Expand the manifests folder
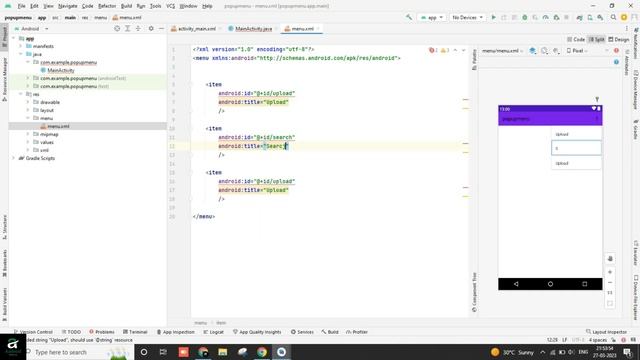The height and width of the screenshot is (360, 640). point(21,46)
